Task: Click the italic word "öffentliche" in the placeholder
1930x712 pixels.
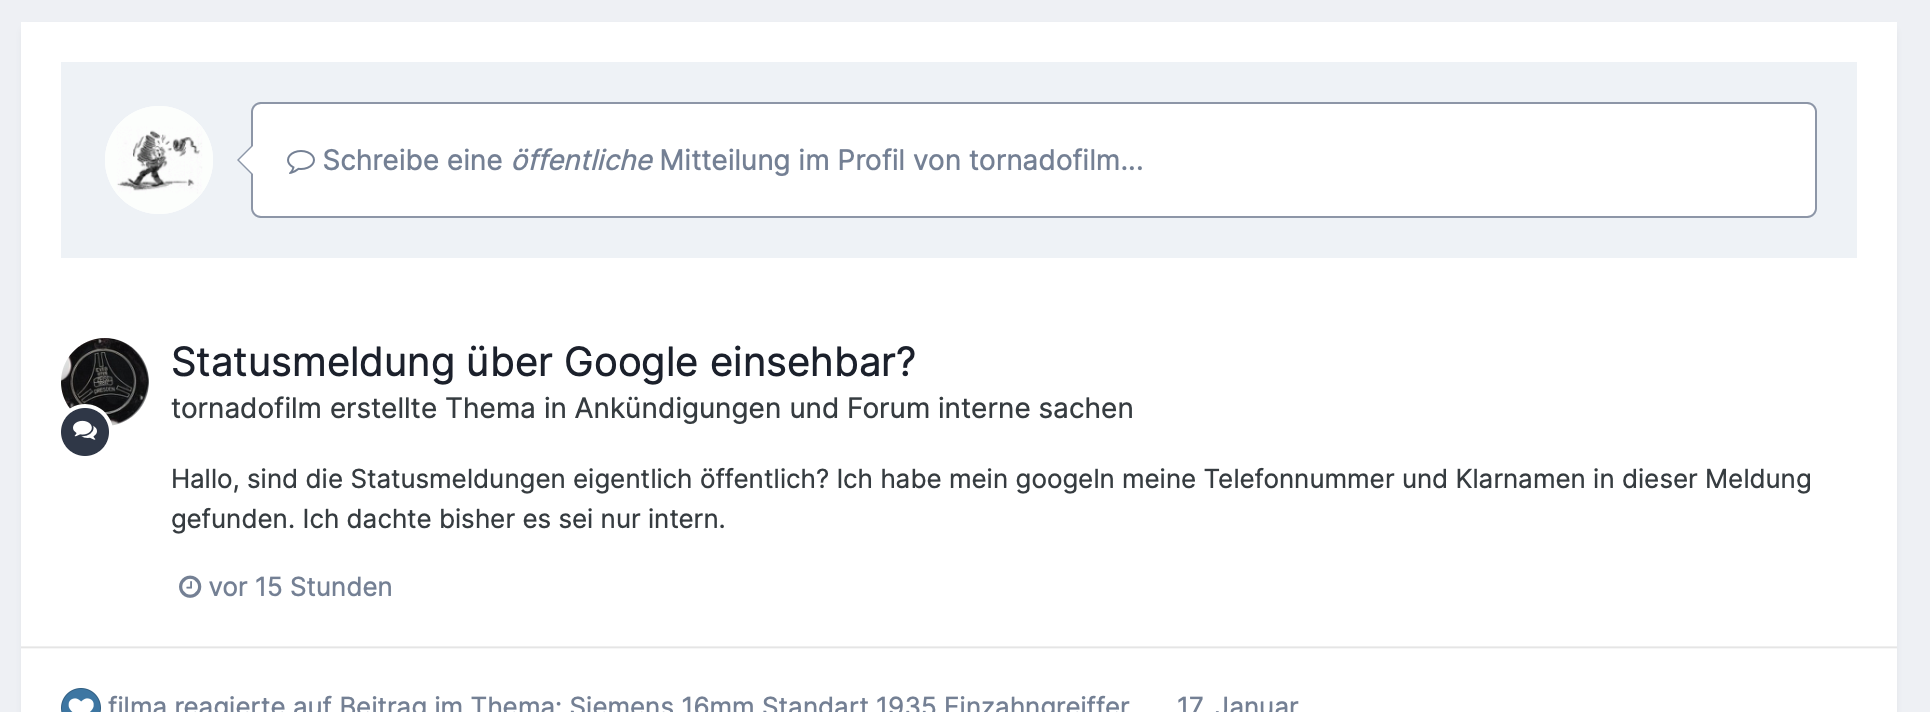Action: (x=582, y=161)
